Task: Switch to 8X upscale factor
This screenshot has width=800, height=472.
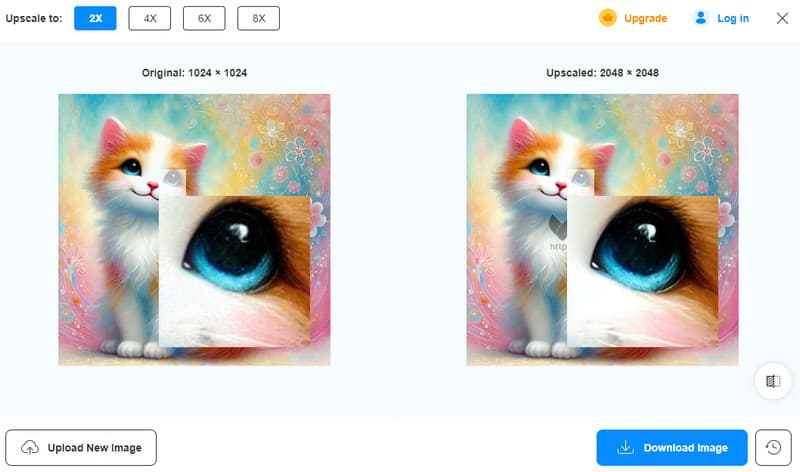Action: pyautogui.click(x=259, y=18)
